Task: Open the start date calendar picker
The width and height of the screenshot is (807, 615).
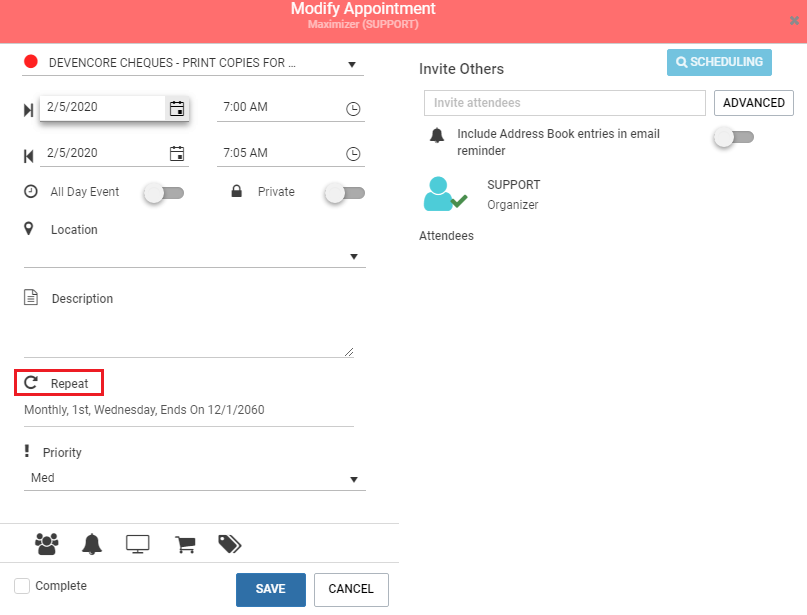Action: click(177, 109)
